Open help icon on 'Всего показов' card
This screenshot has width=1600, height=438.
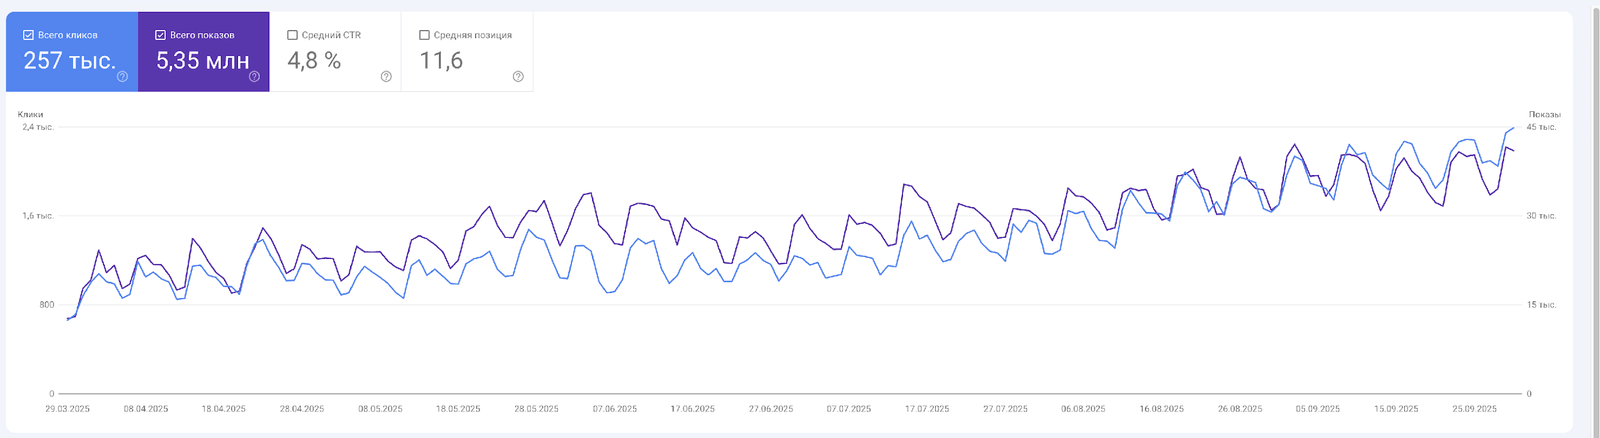click(x=254, y=76)
